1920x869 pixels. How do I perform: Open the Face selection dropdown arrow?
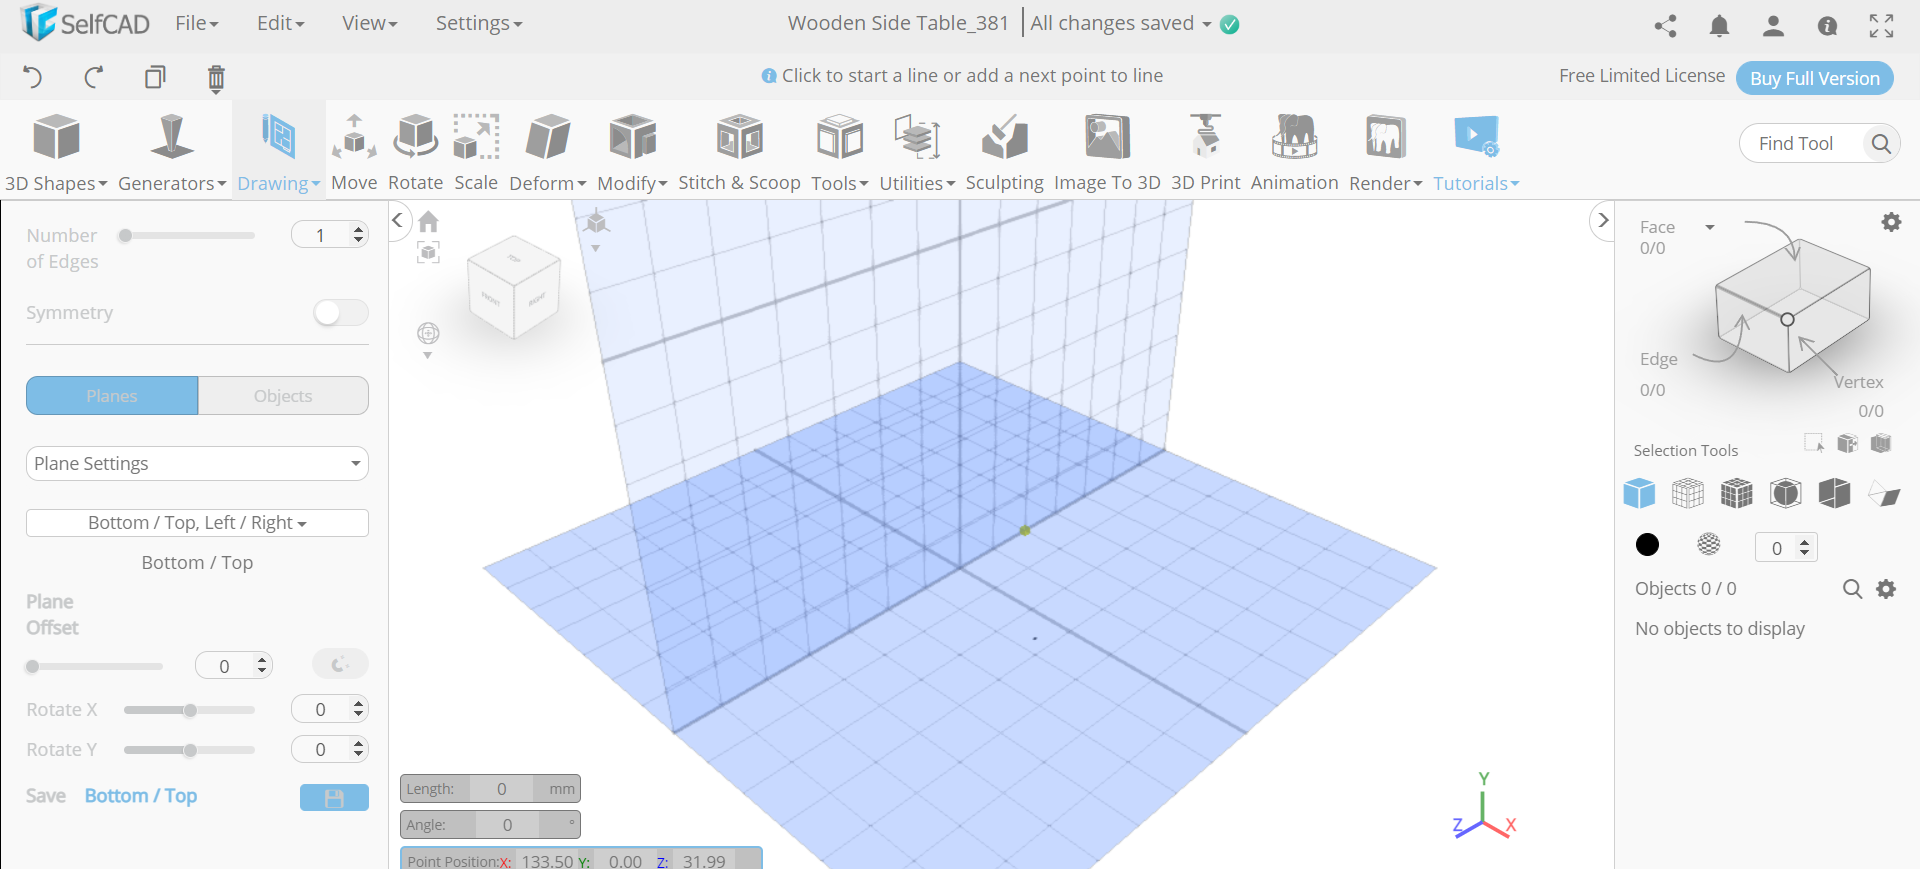tap(1710, 227)
